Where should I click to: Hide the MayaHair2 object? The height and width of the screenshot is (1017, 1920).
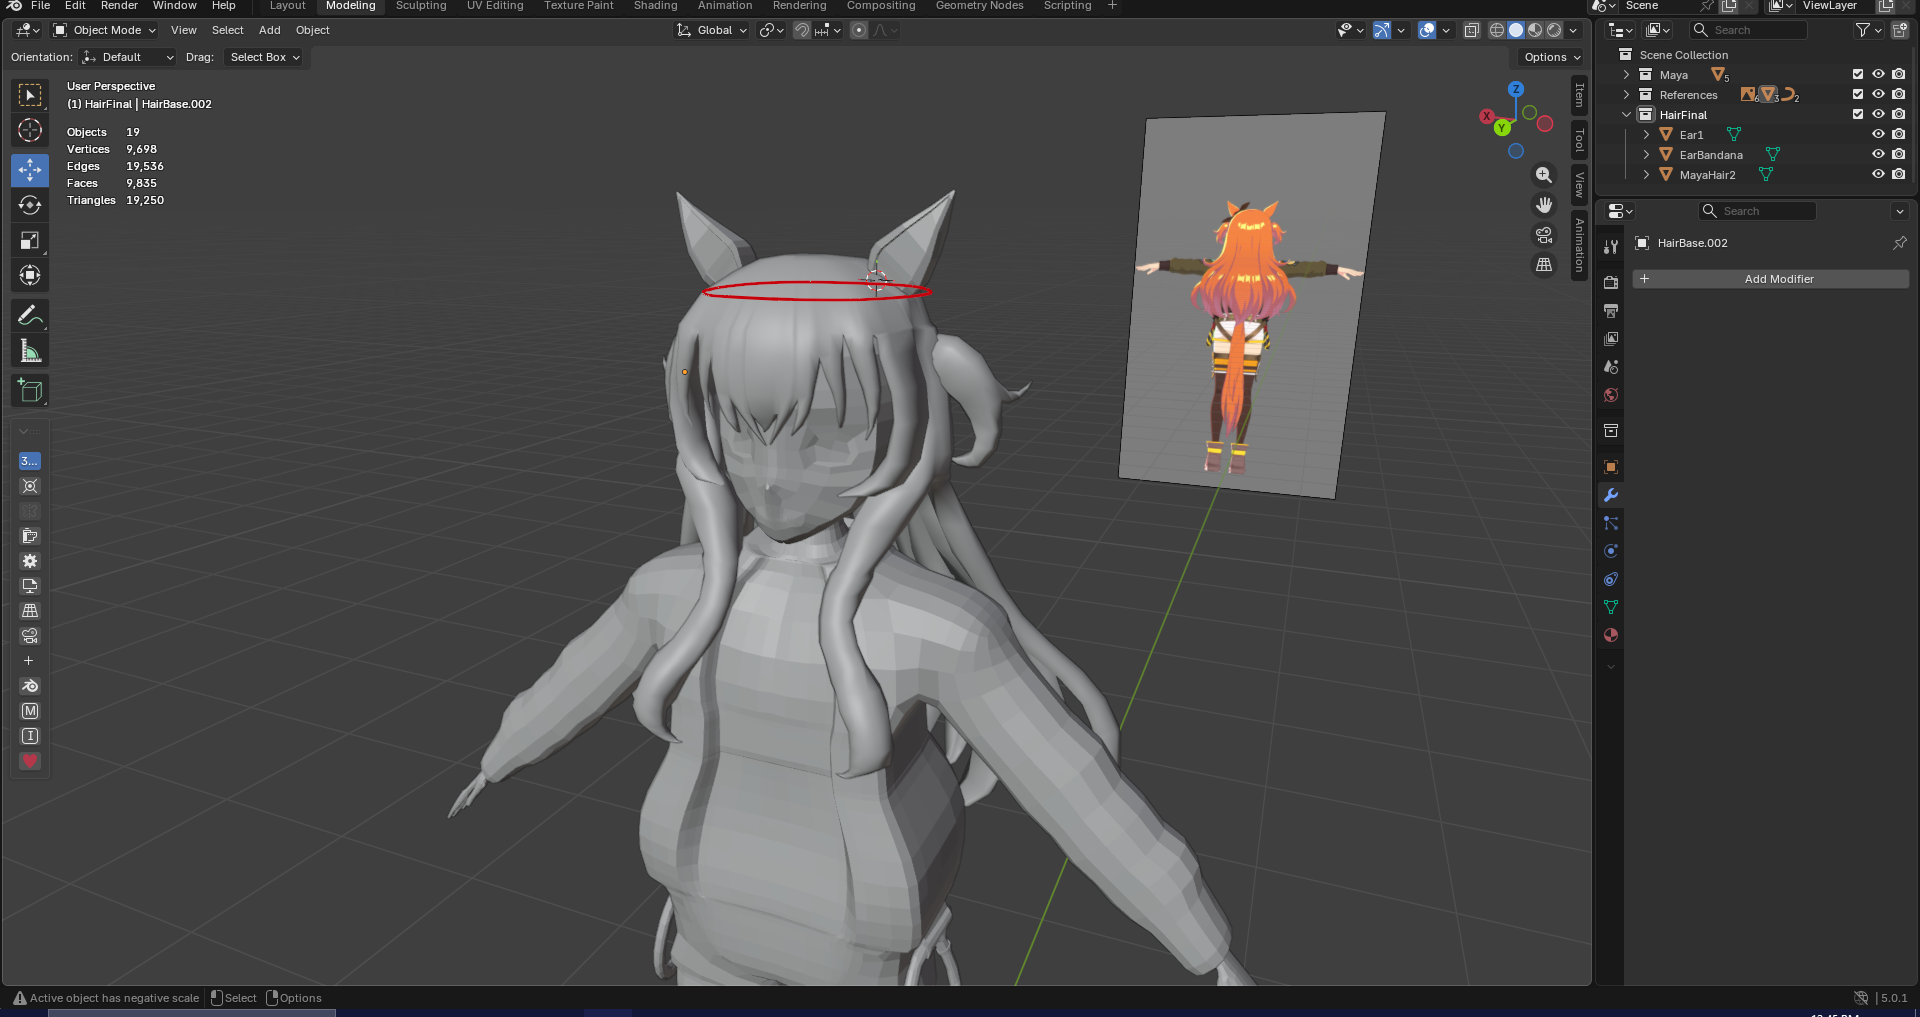pos(1877,175)
